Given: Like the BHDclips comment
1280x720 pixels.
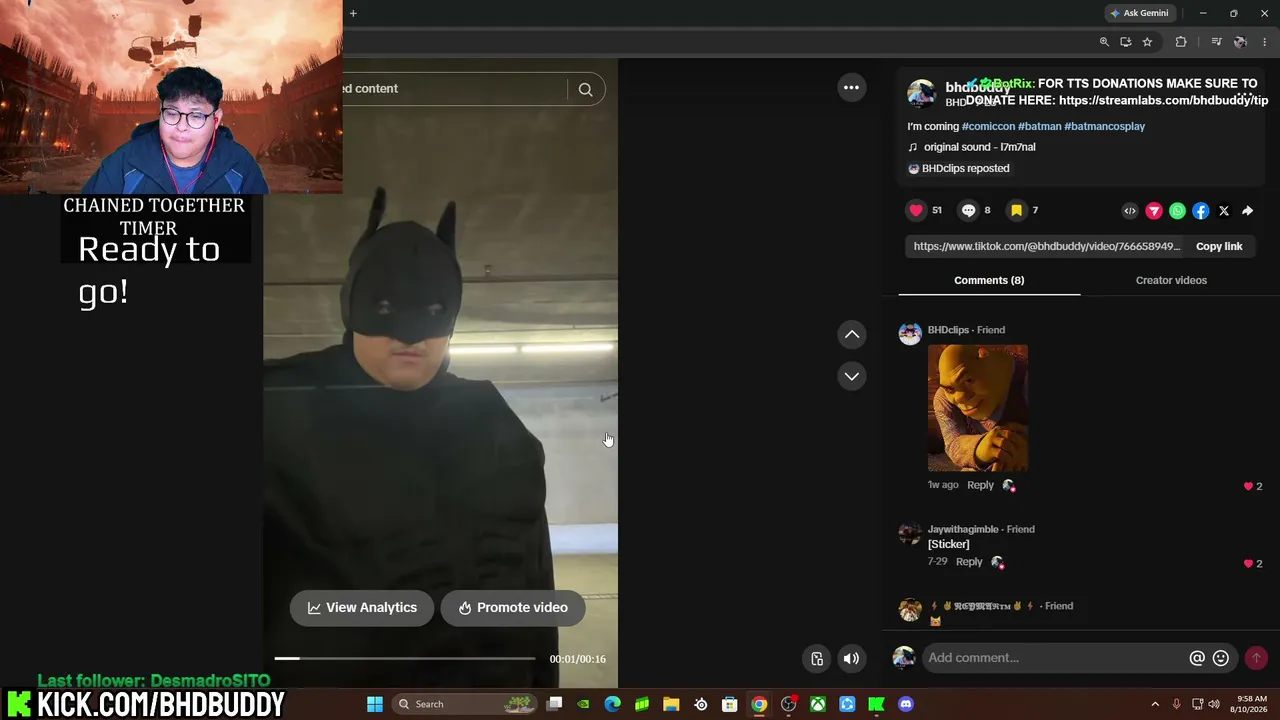Looking at the screenshot, I should tap(1248, 486).
